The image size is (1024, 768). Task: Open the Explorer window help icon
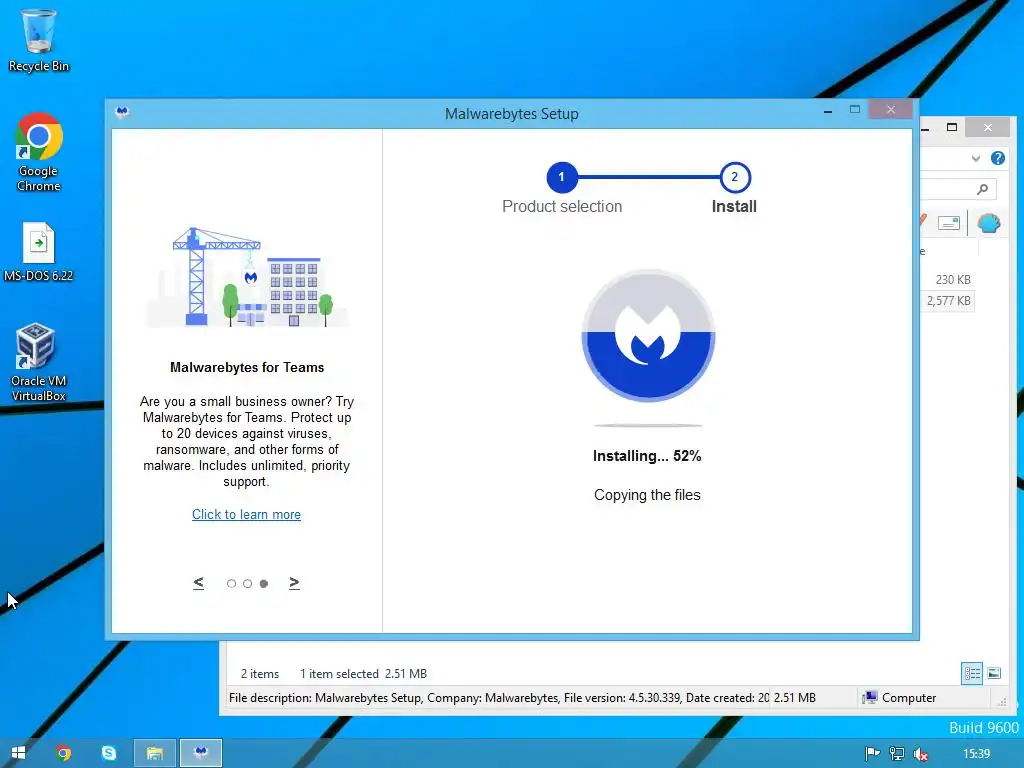(998, 158)
